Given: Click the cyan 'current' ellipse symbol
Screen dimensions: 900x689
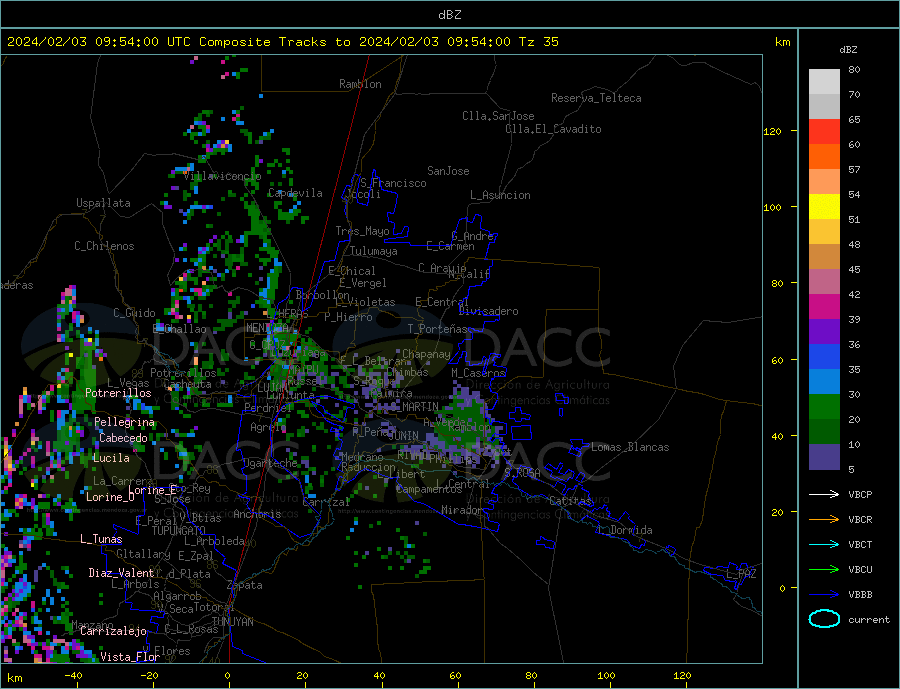Looking at the screenshot, I should pyautogui.click(x=824, y=619).
